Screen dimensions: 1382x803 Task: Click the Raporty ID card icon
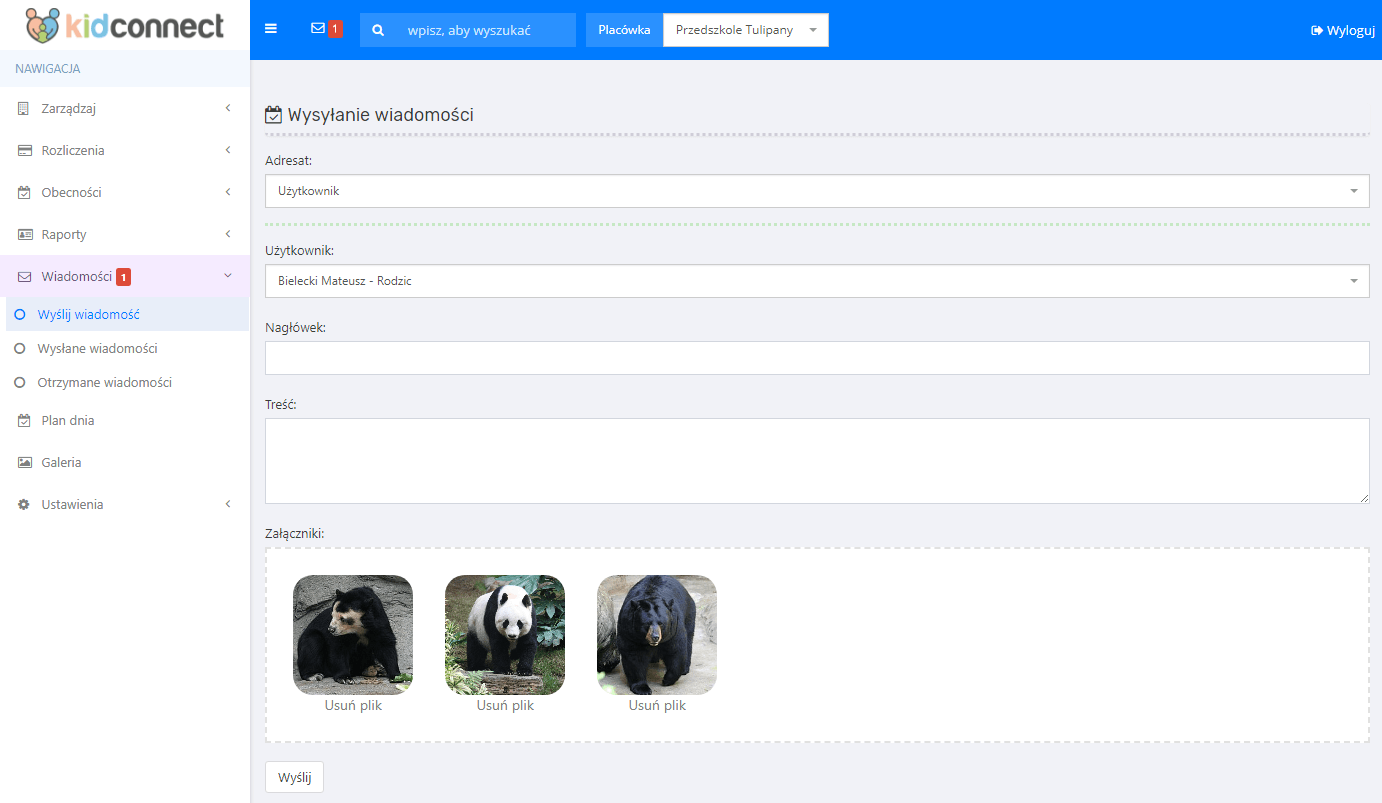click(x=25, y=234)
